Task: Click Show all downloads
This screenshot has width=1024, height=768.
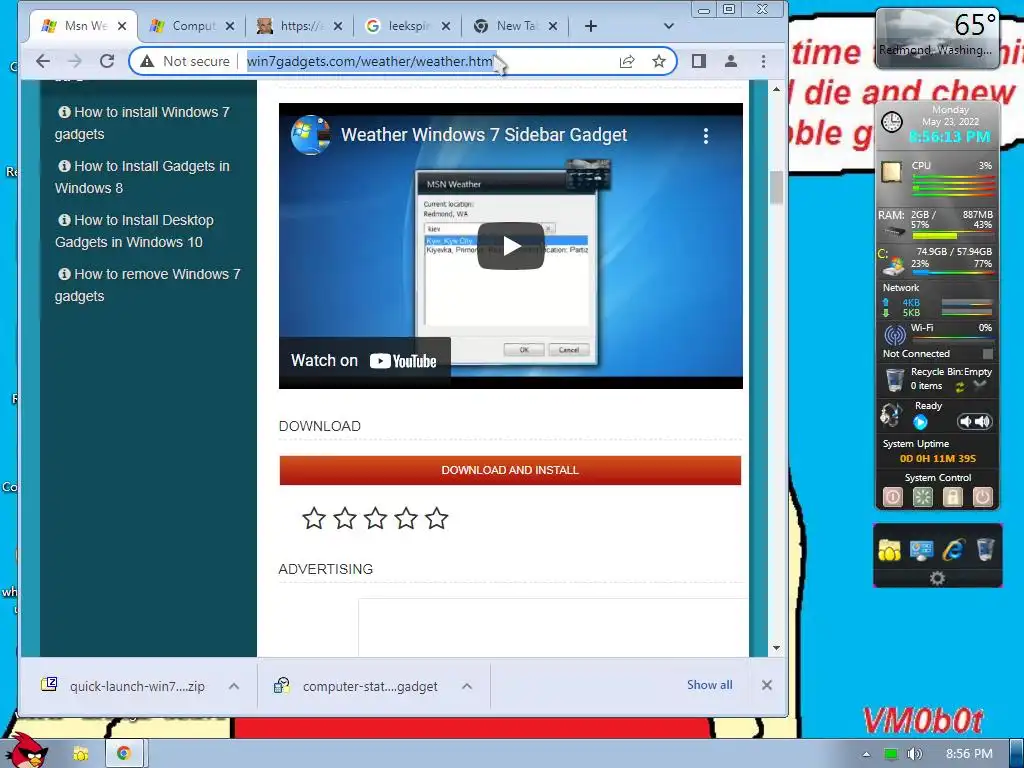Action: [709, 684]
